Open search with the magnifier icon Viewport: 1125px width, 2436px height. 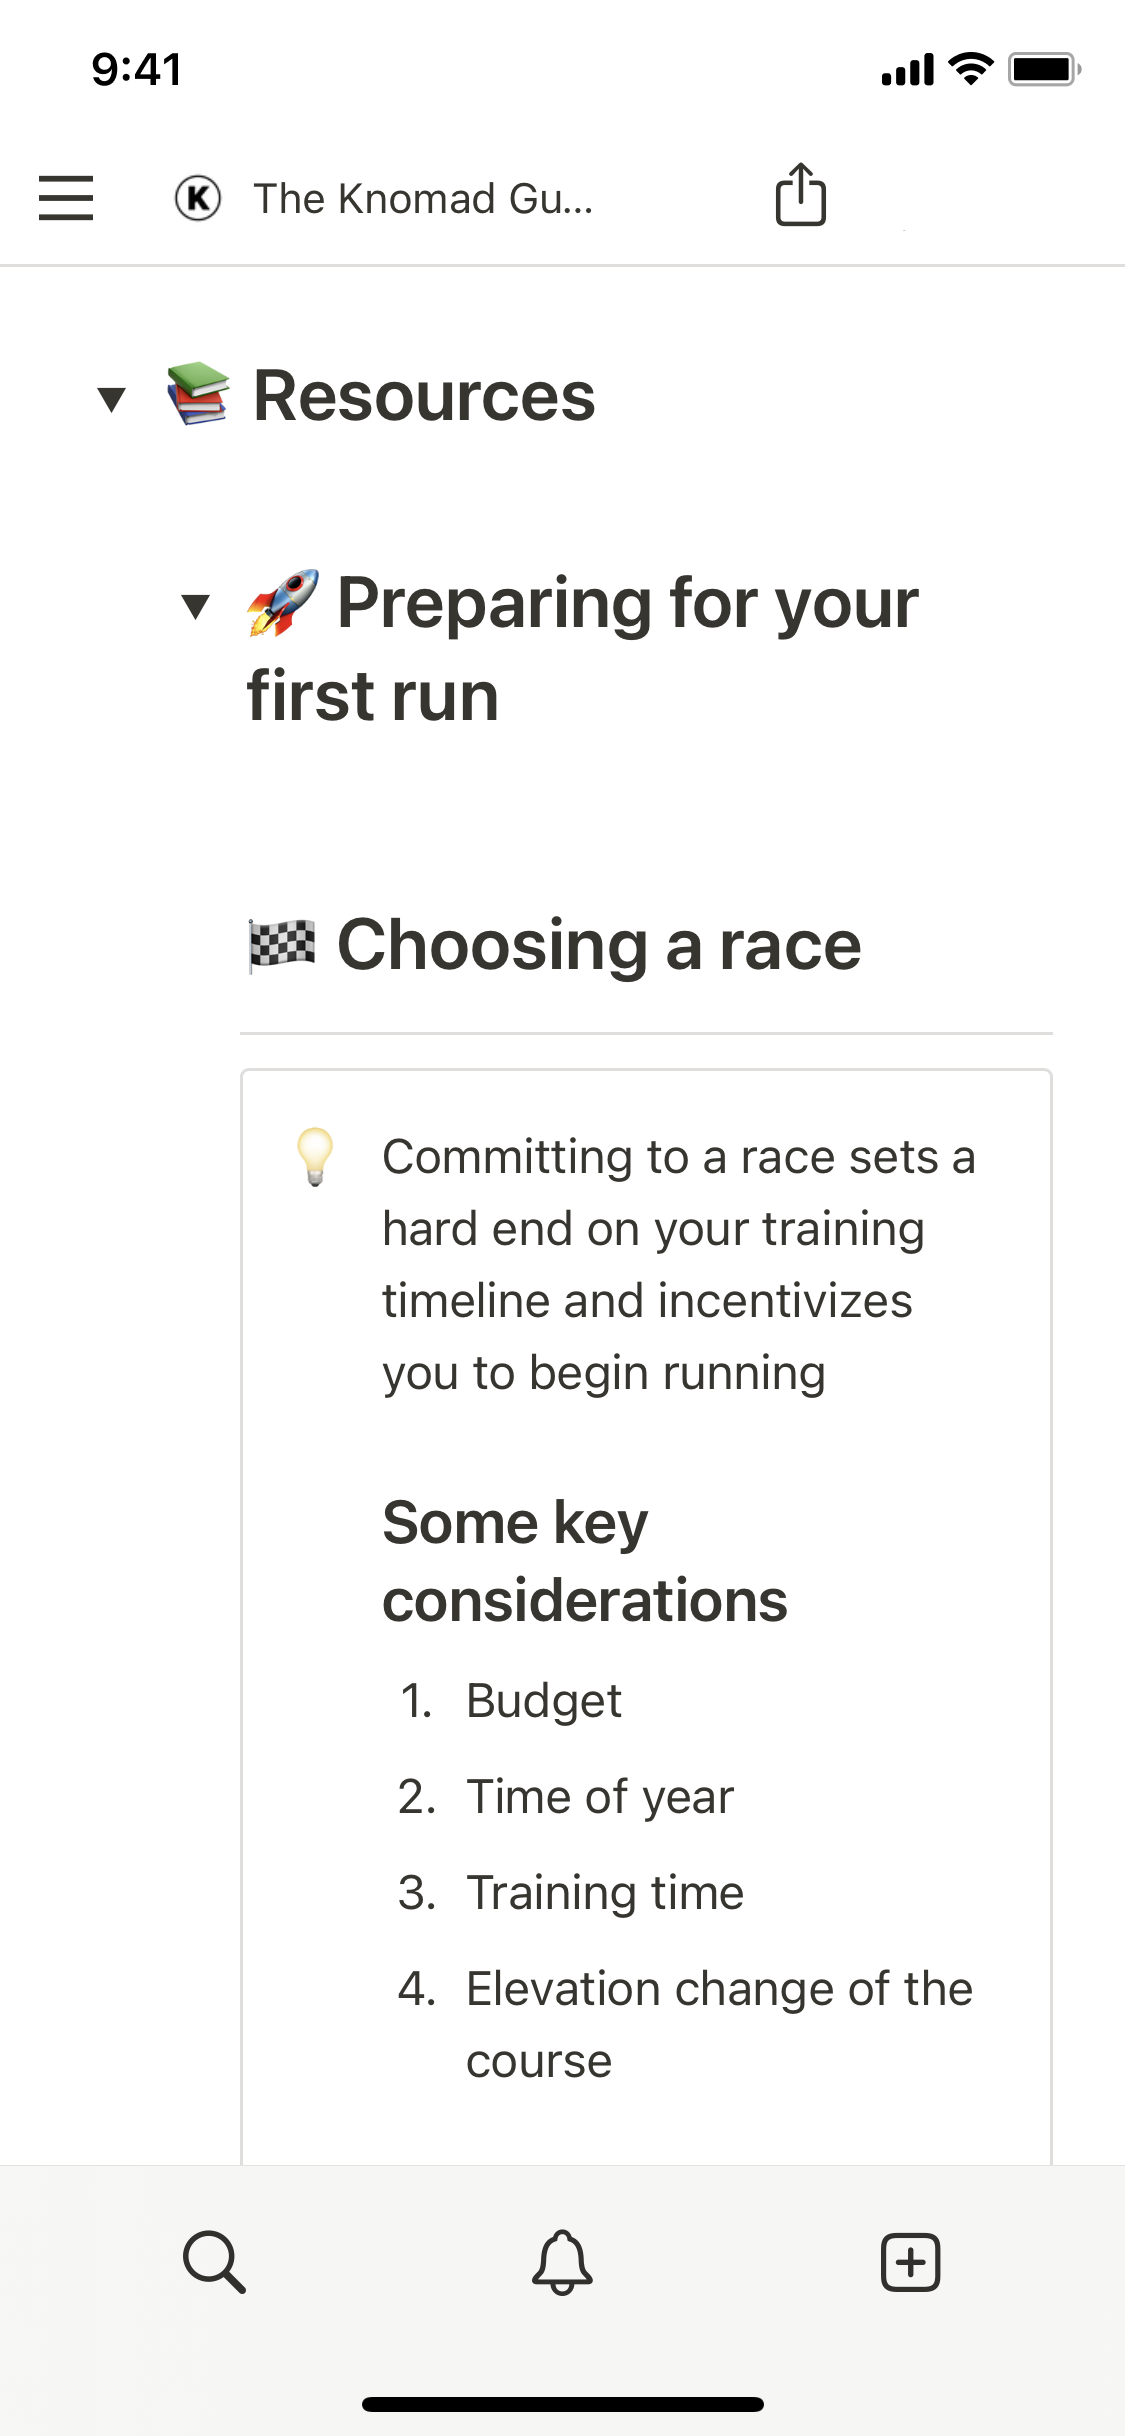pos(214,2260)
